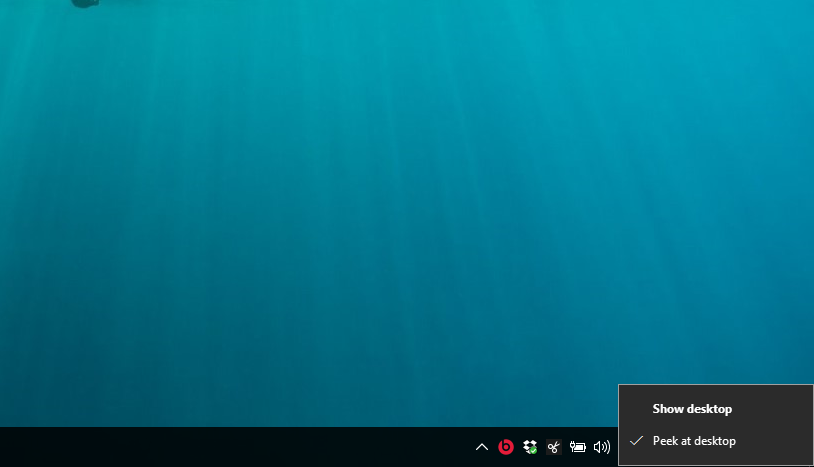The width and height of the screenshot is (814, 467).
Task: Open the volume speaker icon
Action: [601, 447]
